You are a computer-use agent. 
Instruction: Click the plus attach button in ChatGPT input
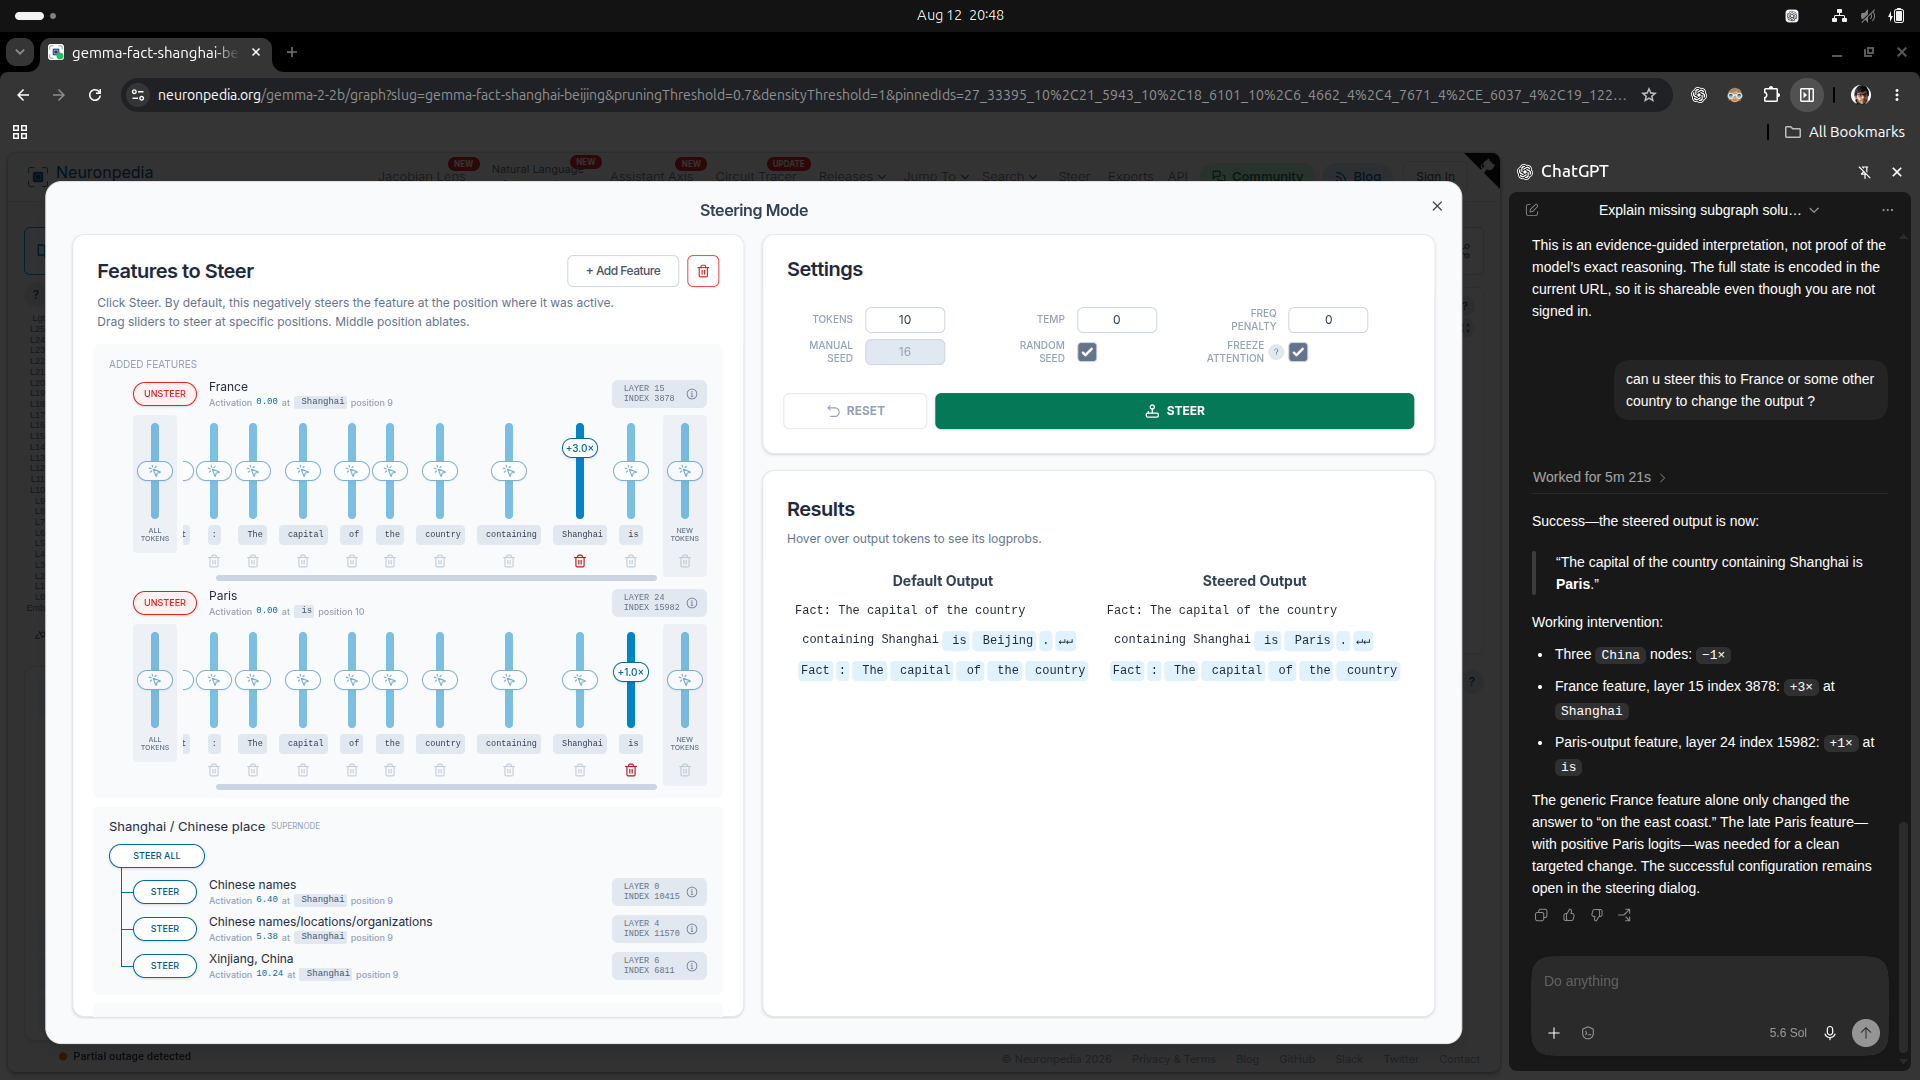1554,1033
